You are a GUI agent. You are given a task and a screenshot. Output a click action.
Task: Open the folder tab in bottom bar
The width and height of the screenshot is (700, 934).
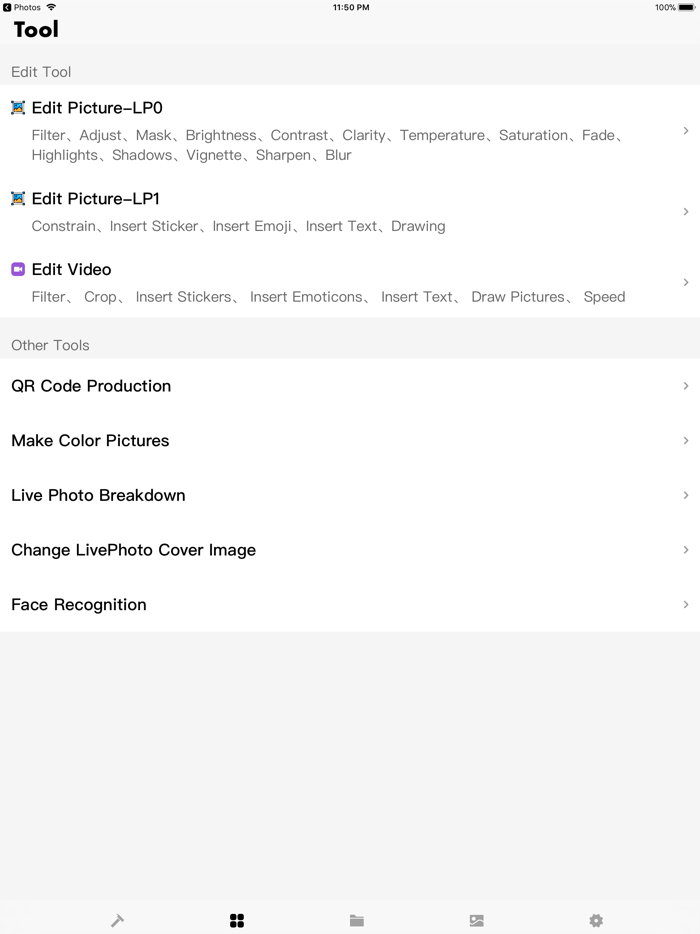357,920
